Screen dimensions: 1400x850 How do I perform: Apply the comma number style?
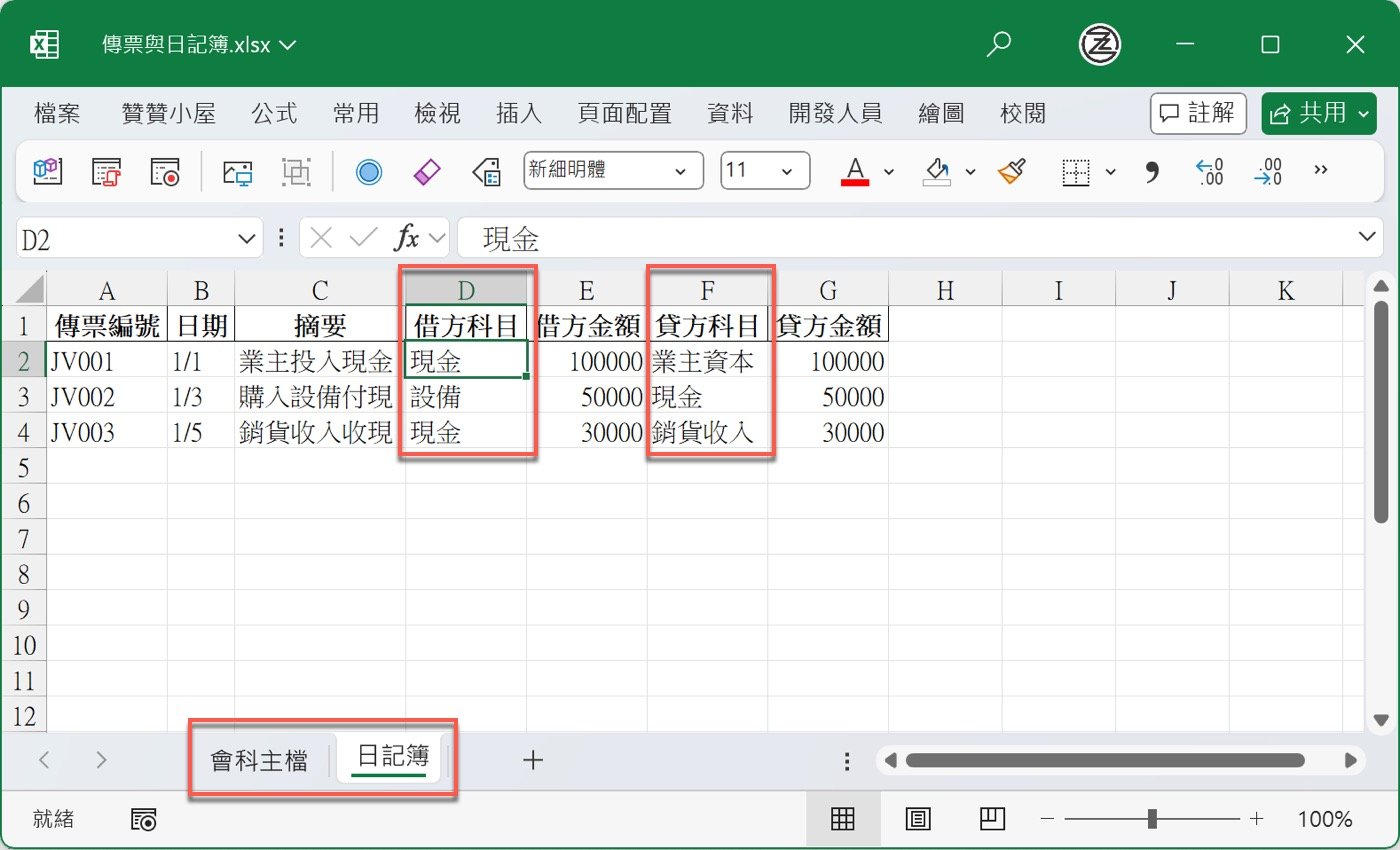pos(1151,171)
